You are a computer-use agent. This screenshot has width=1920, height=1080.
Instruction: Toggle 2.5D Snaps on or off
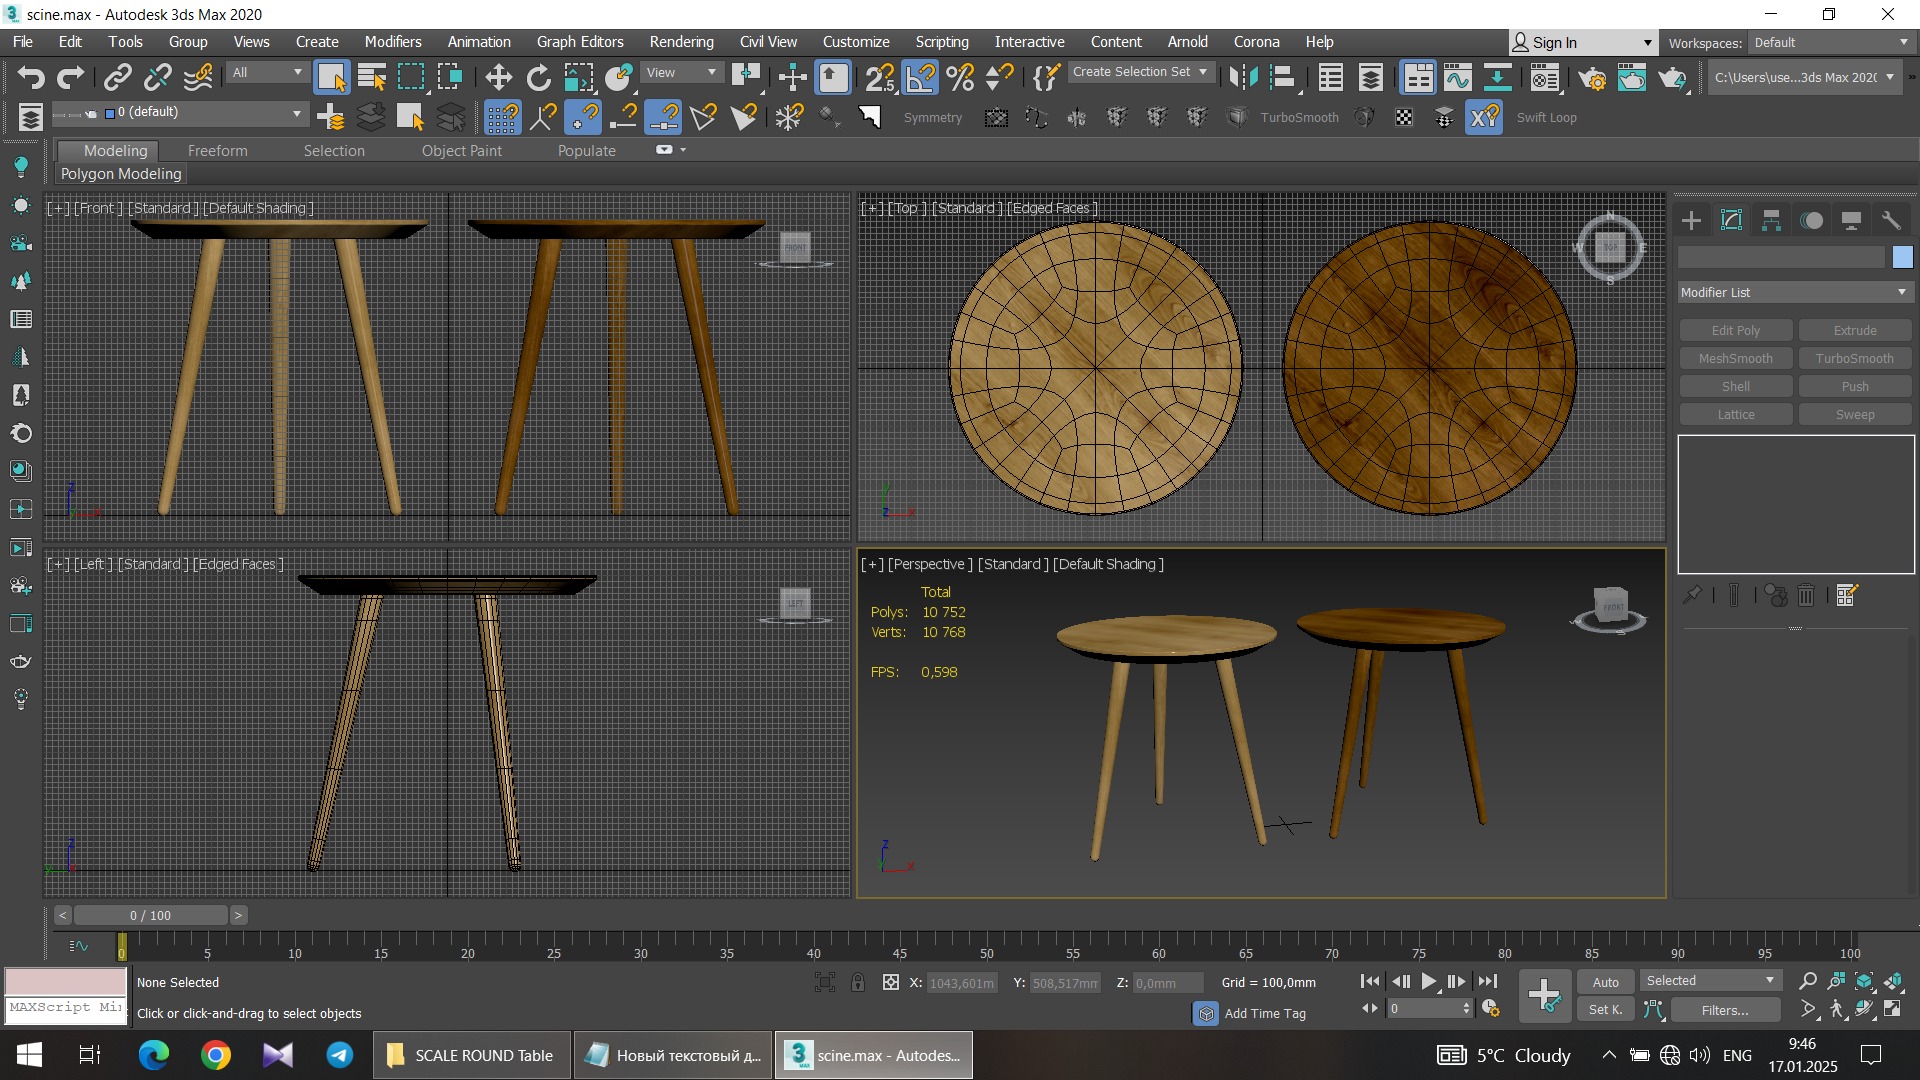point(880,77)
